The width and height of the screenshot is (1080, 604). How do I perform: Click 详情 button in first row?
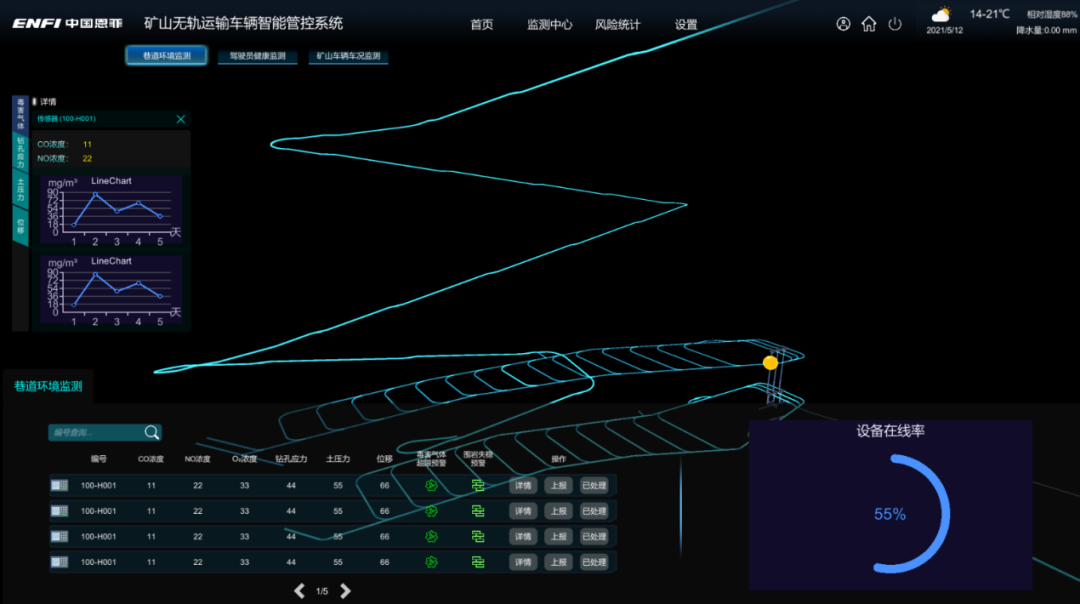[x=522, y=485]
